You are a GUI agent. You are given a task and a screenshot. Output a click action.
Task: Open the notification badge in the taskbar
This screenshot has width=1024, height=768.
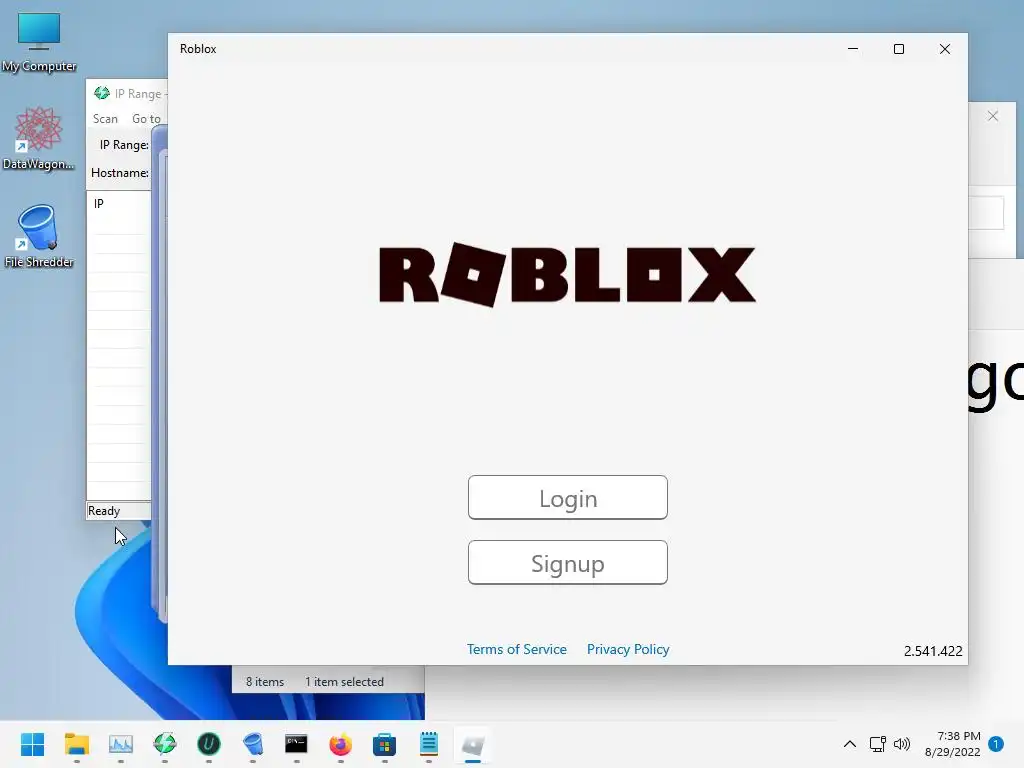coord(996,744)
